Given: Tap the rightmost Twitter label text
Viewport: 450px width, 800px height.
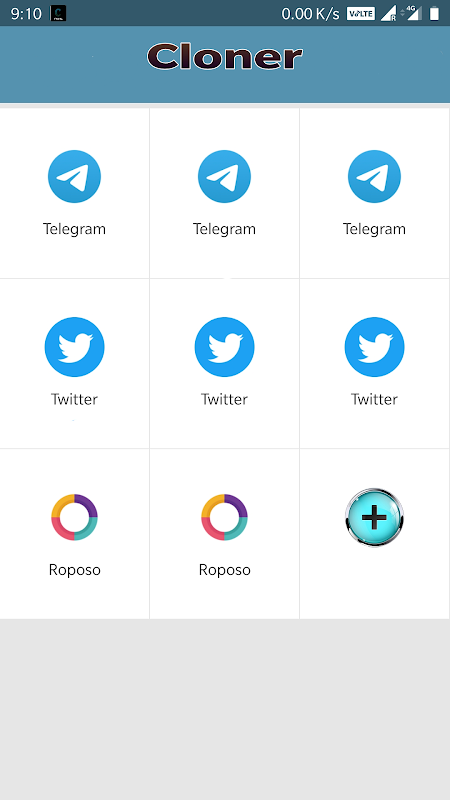Looking at the screenshot, I should [x=374, y=399].
